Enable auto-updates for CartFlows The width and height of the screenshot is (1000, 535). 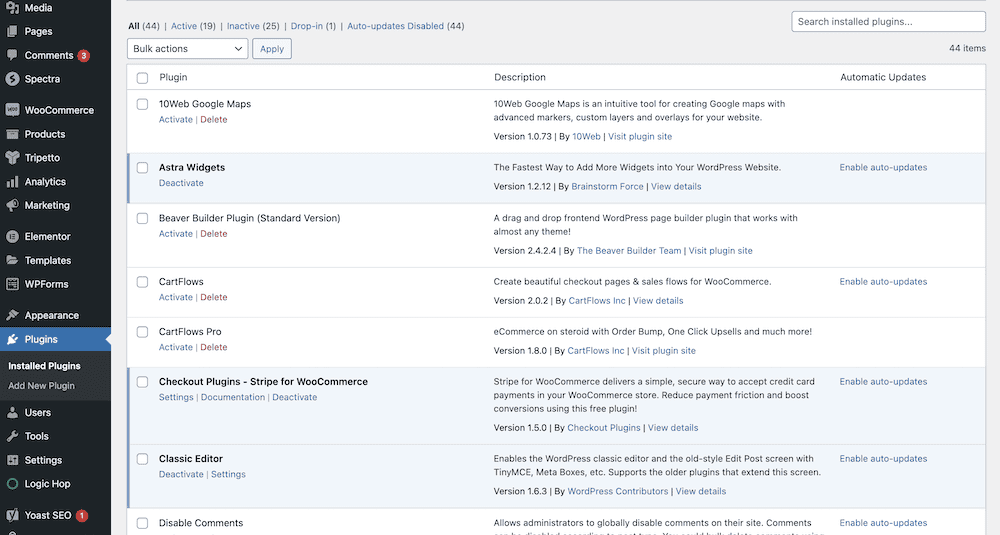tap(883, 282)
